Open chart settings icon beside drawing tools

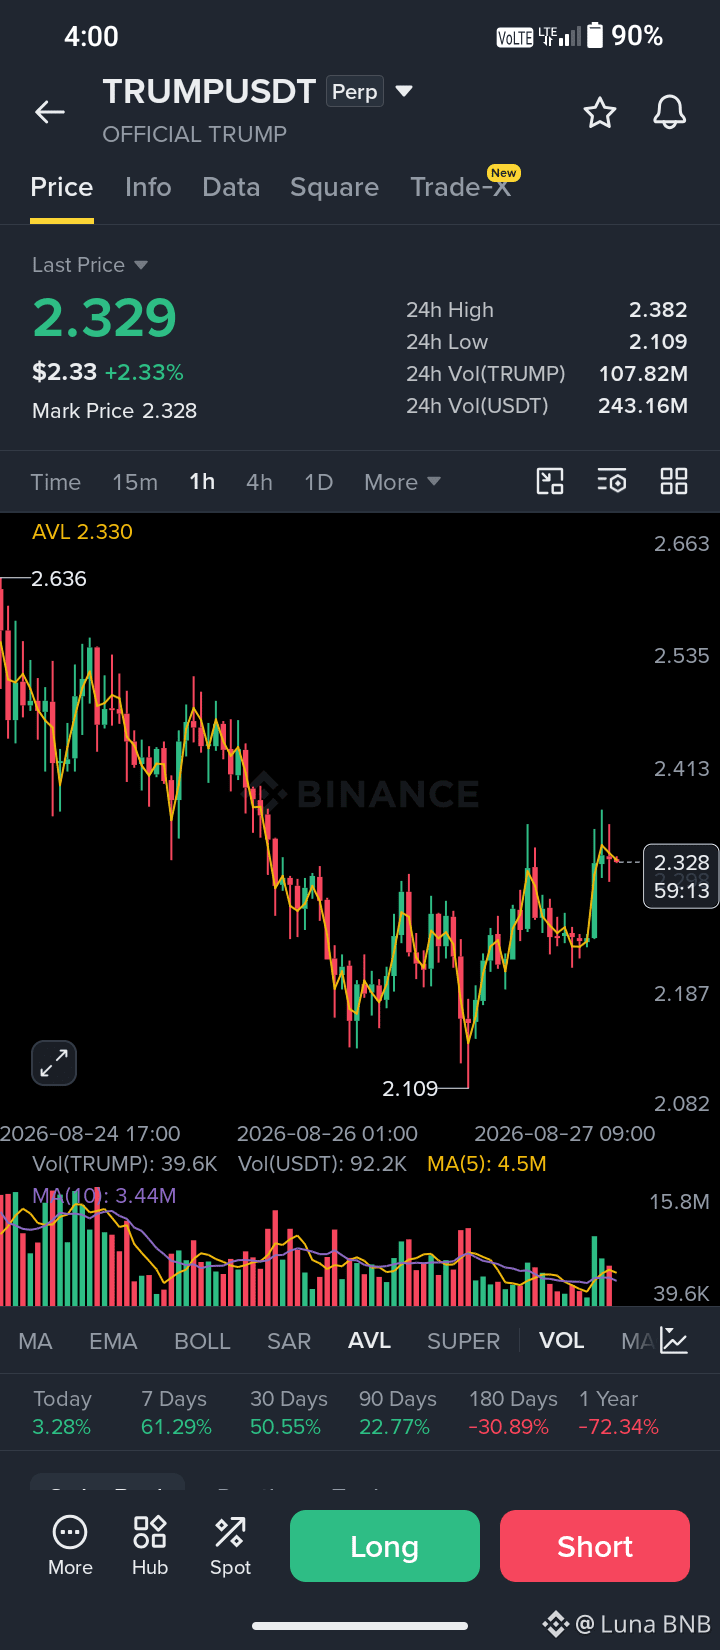[x=612, y=481]
